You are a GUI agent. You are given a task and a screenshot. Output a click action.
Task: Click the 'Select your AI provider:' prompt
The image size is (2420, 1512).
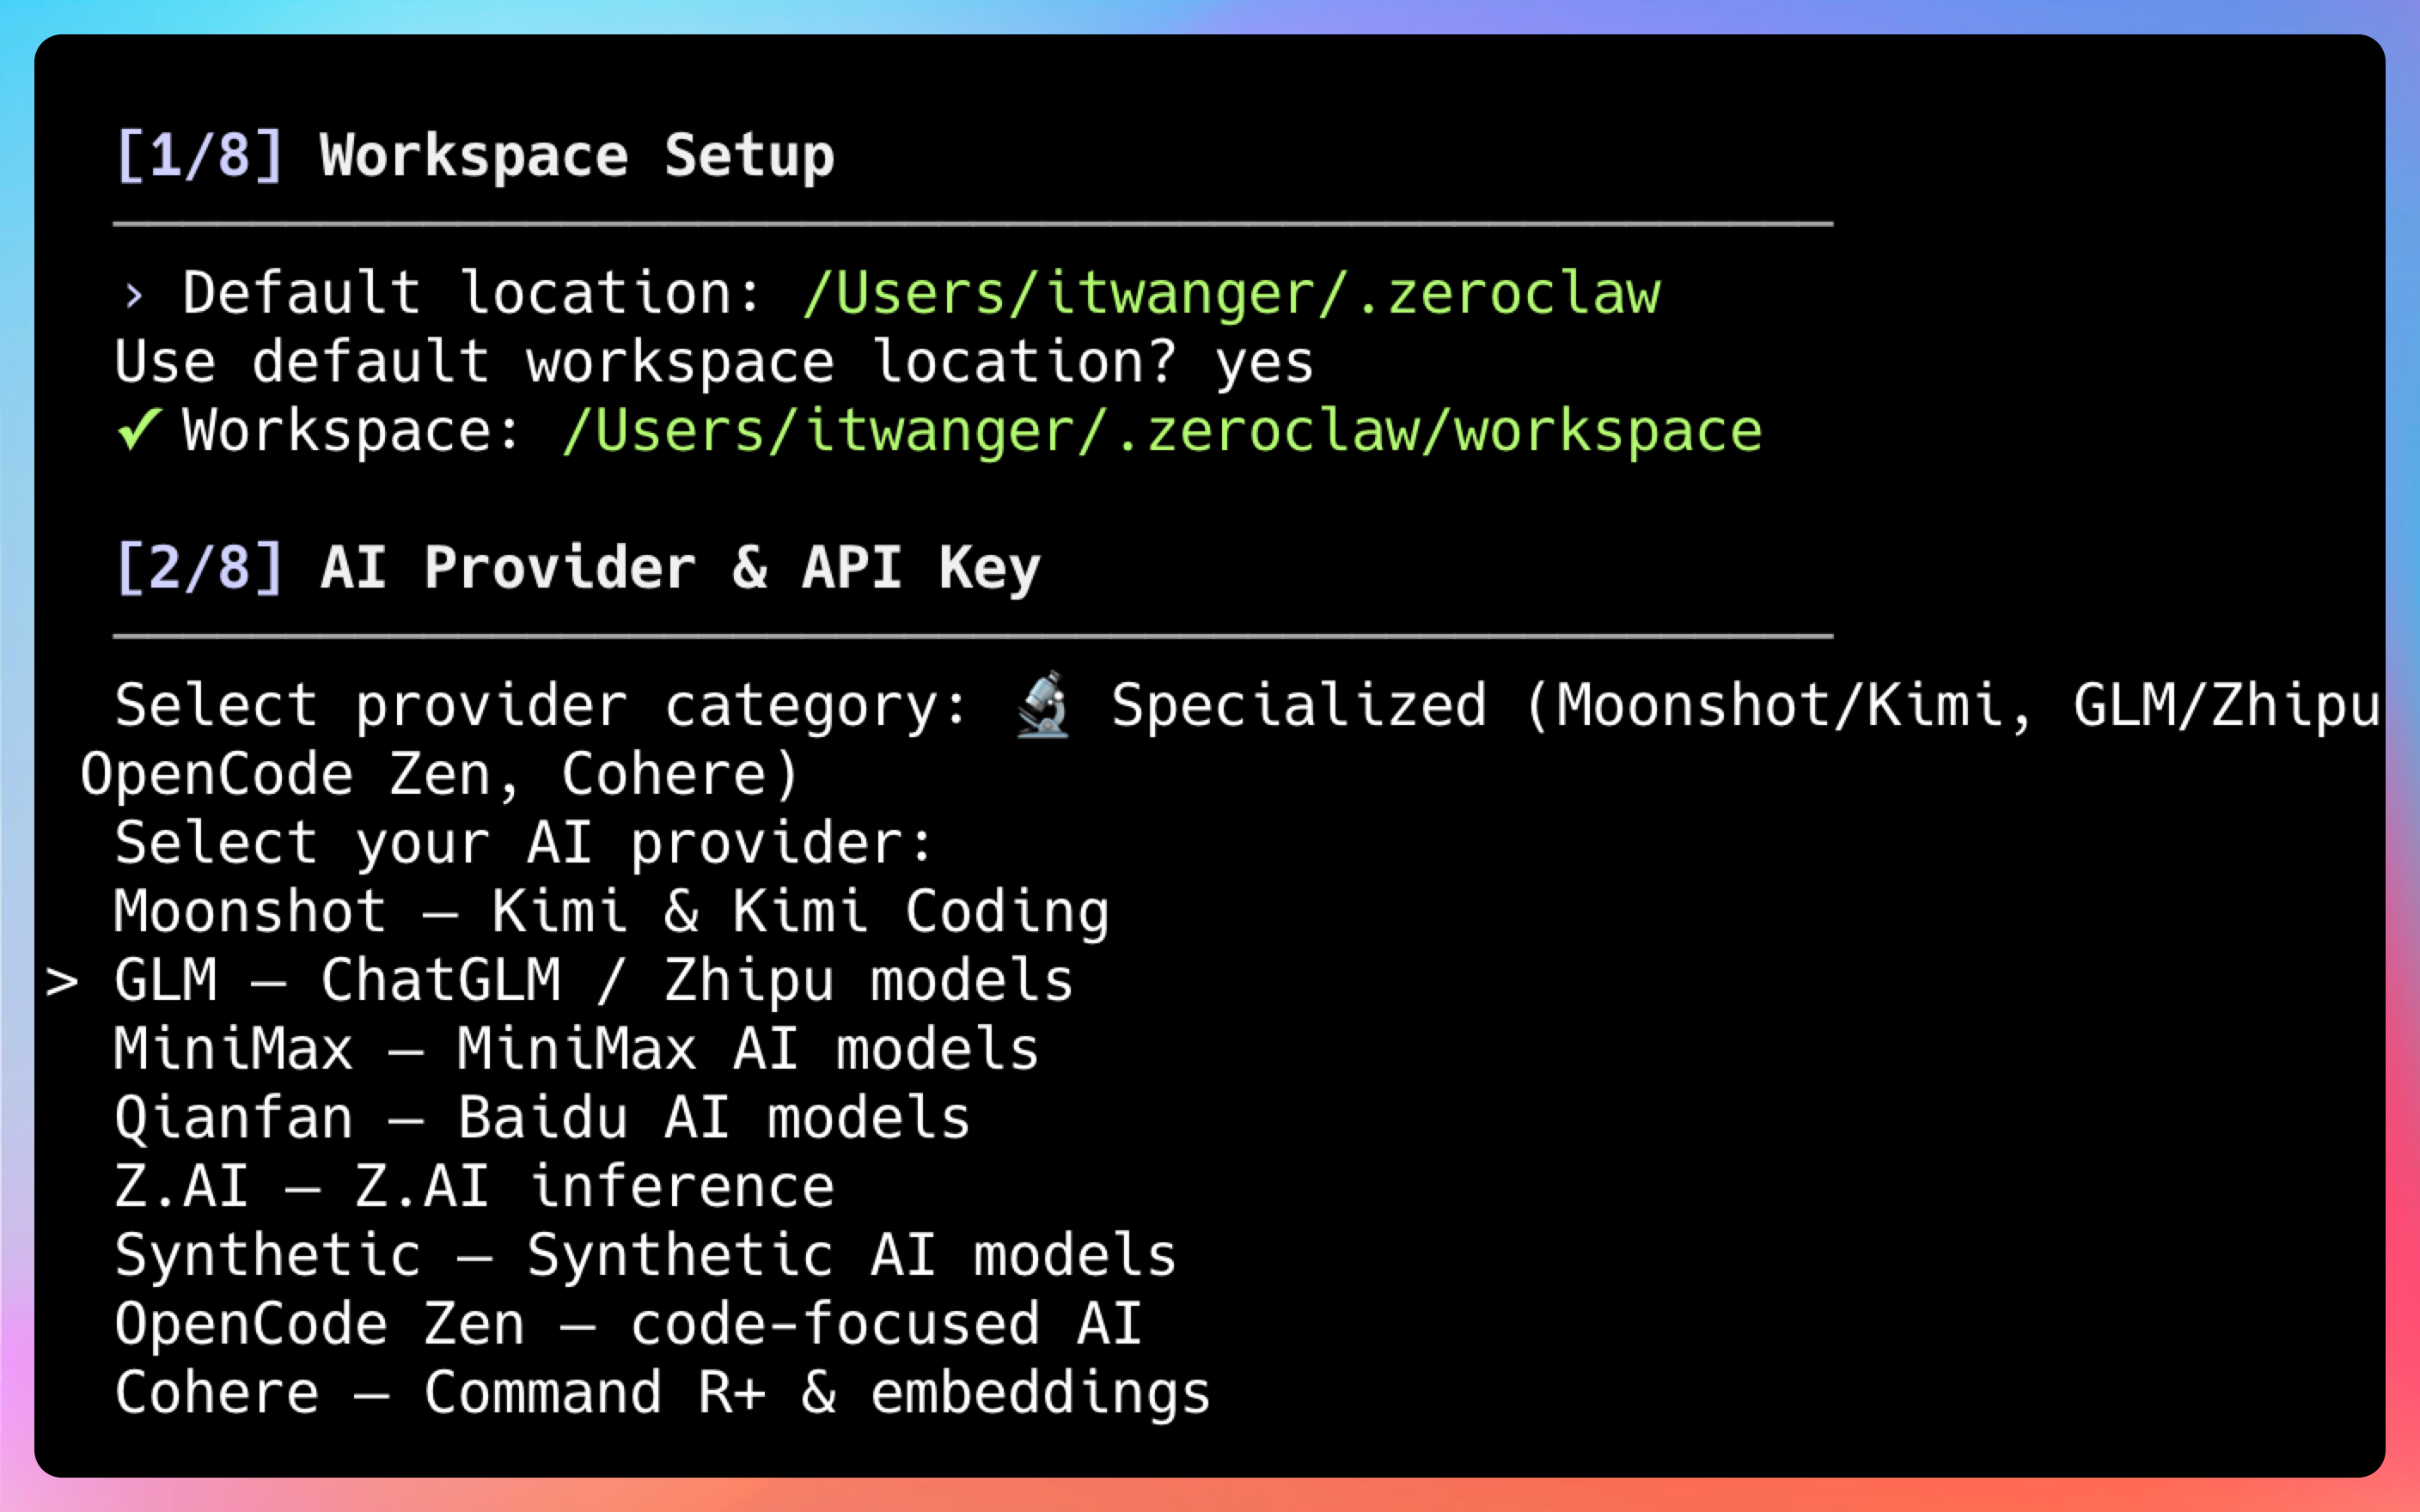coord(523,843)
